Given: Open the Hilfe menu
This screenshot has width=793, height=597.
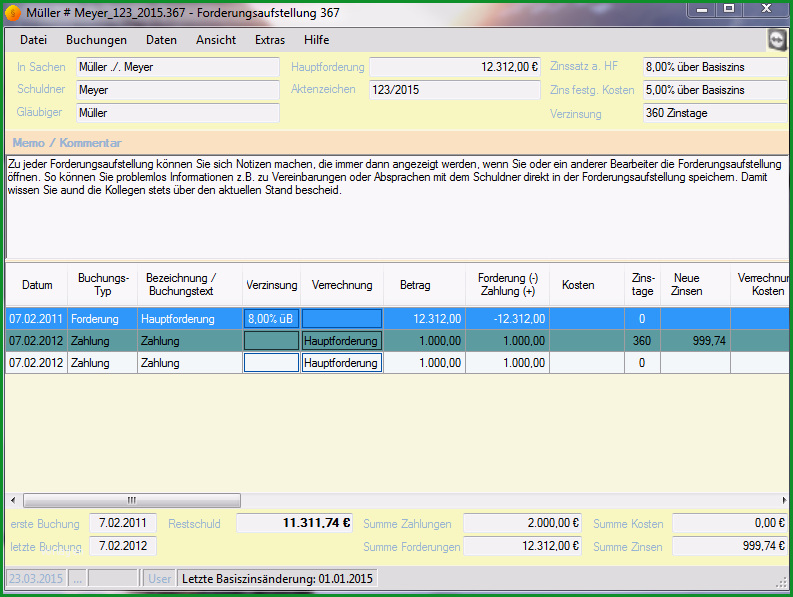Looking at the screenshot, I should pos(317,40).
